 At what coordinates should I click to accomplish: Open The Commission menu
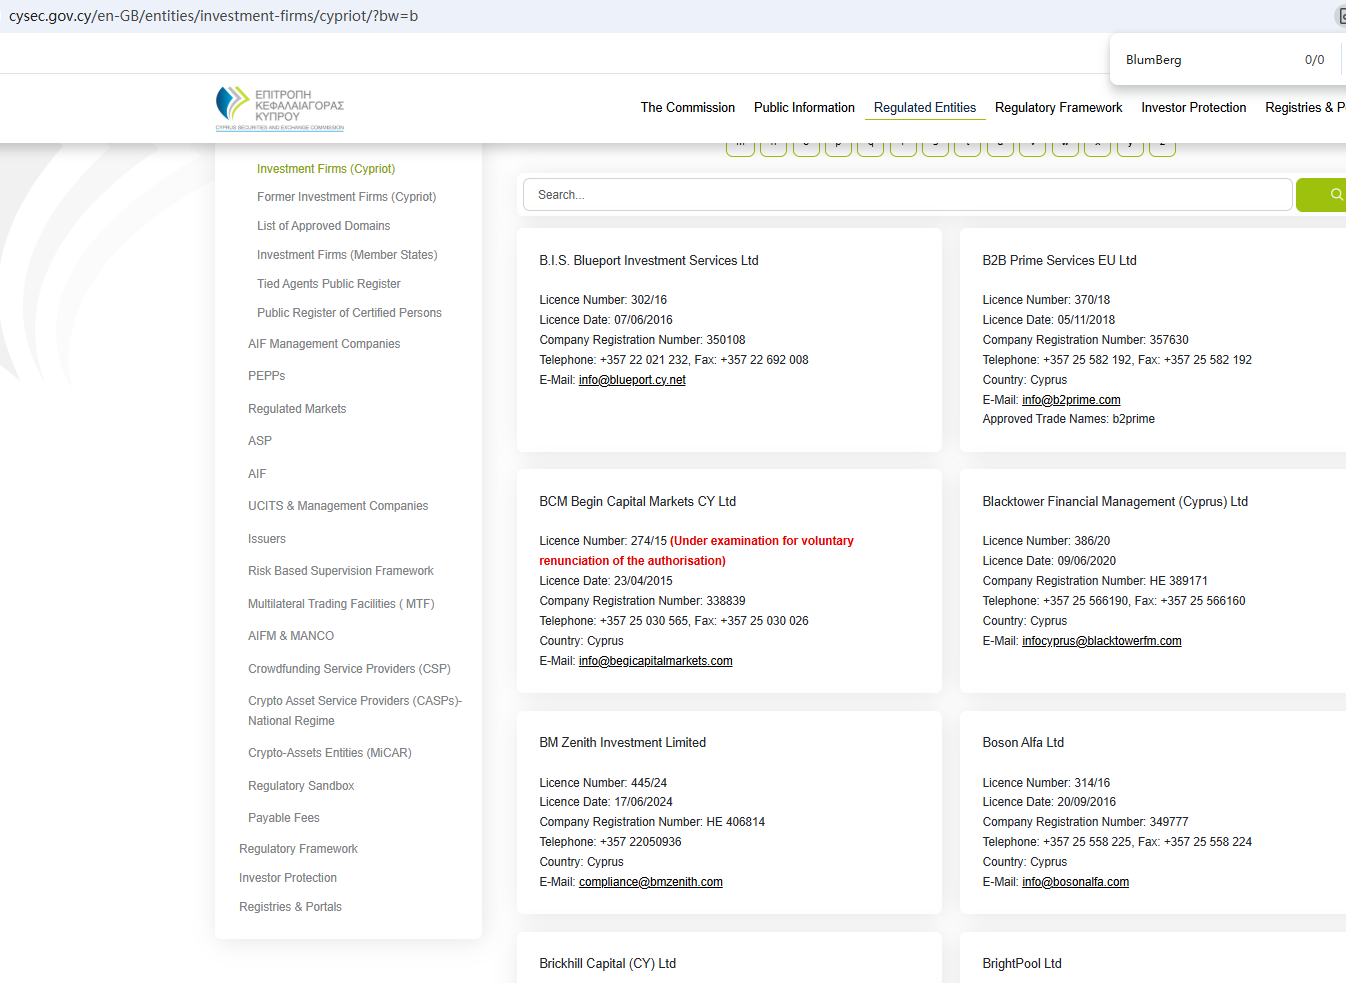(687, 108)
